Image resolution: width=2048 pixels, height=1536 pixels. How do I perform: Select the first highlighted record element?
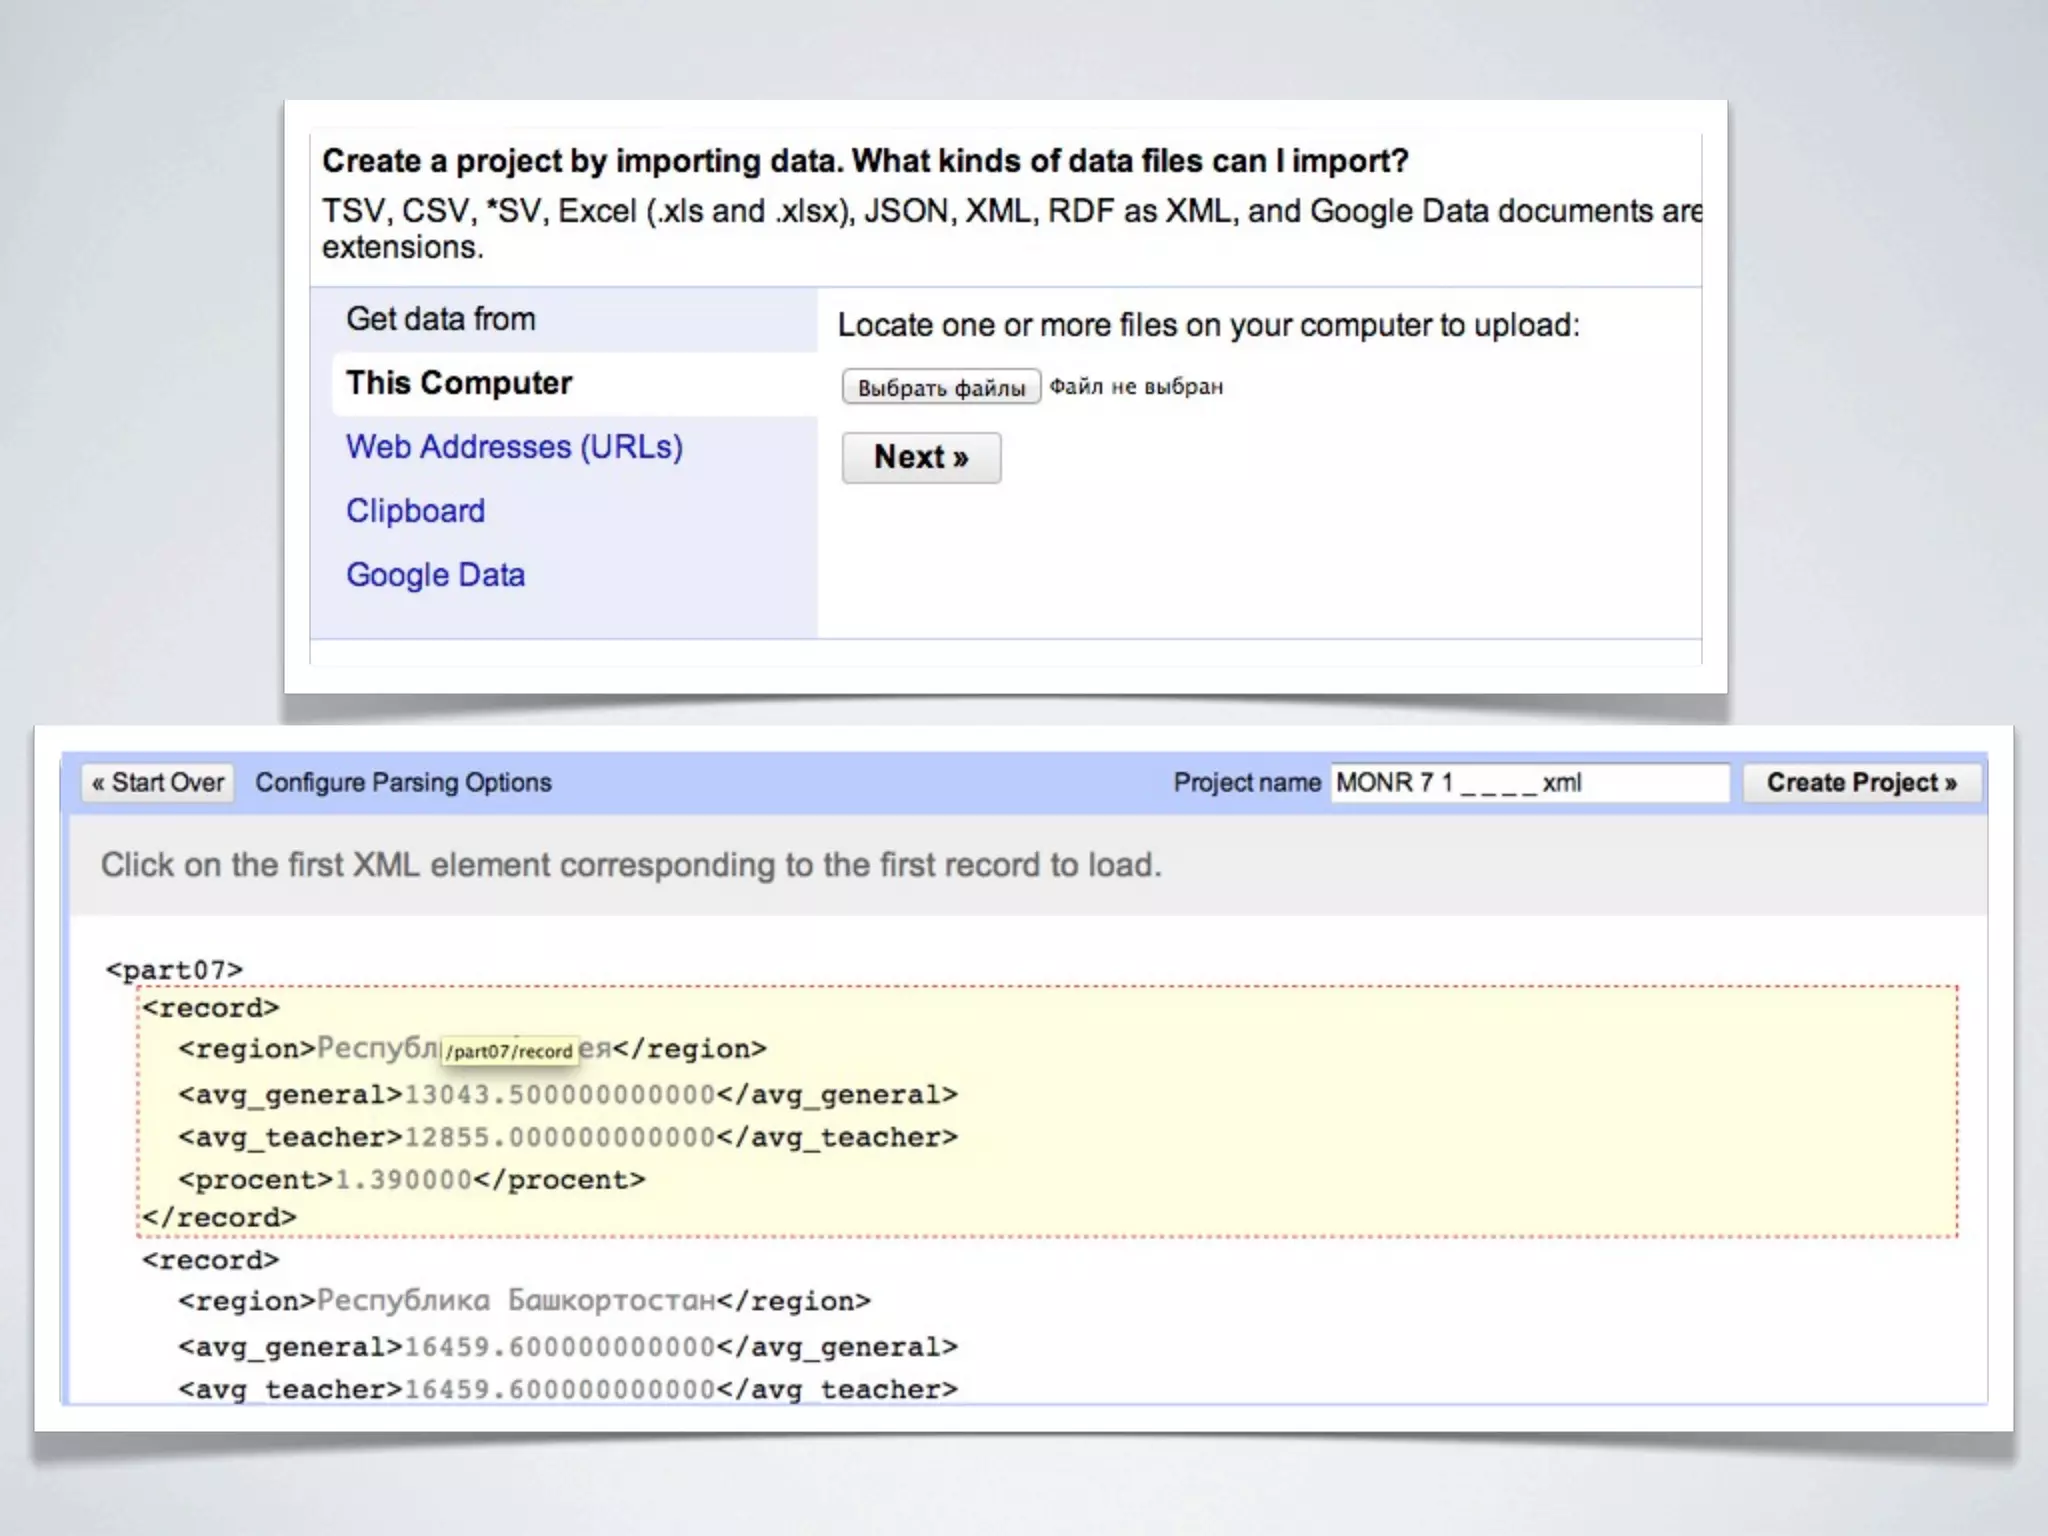[x=210, y=1008]
